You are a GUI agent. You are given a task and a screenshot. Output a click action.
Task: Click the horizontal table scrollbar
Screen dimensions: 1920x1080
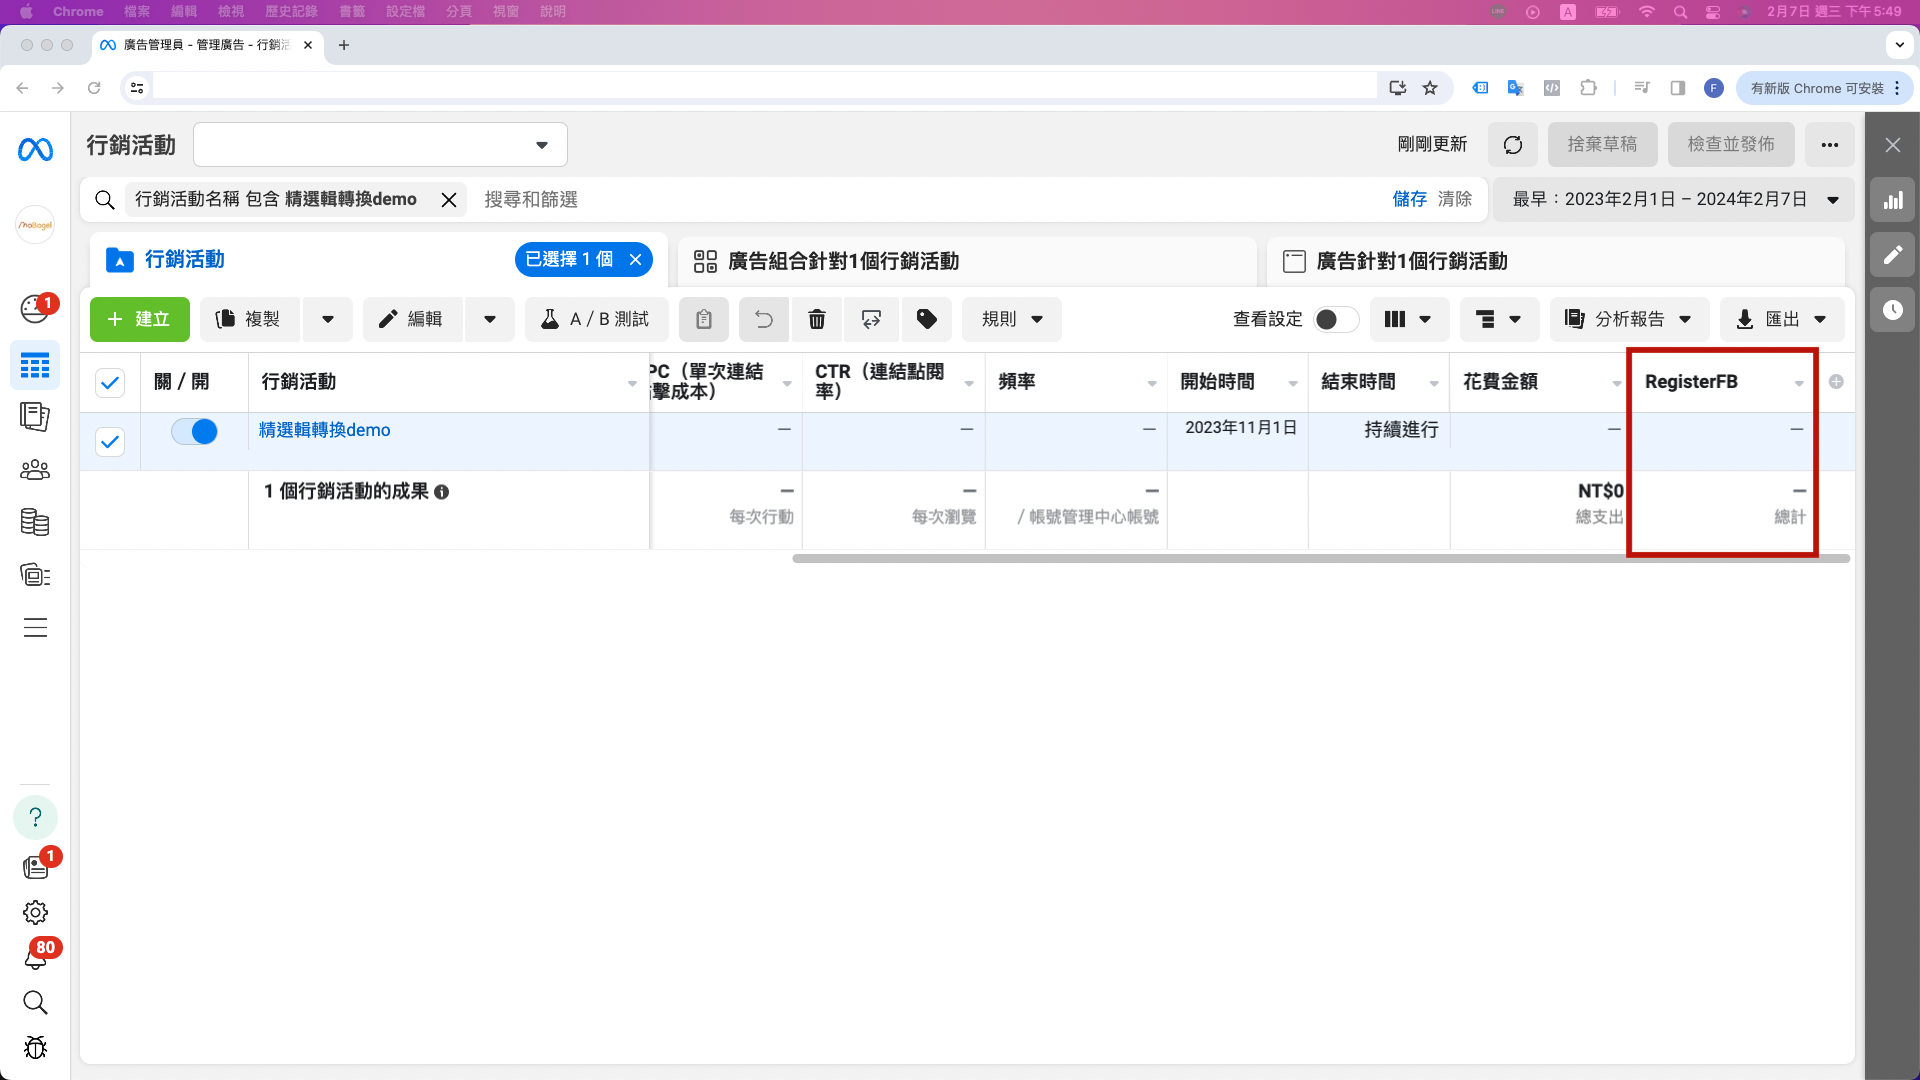[1321, 558]
